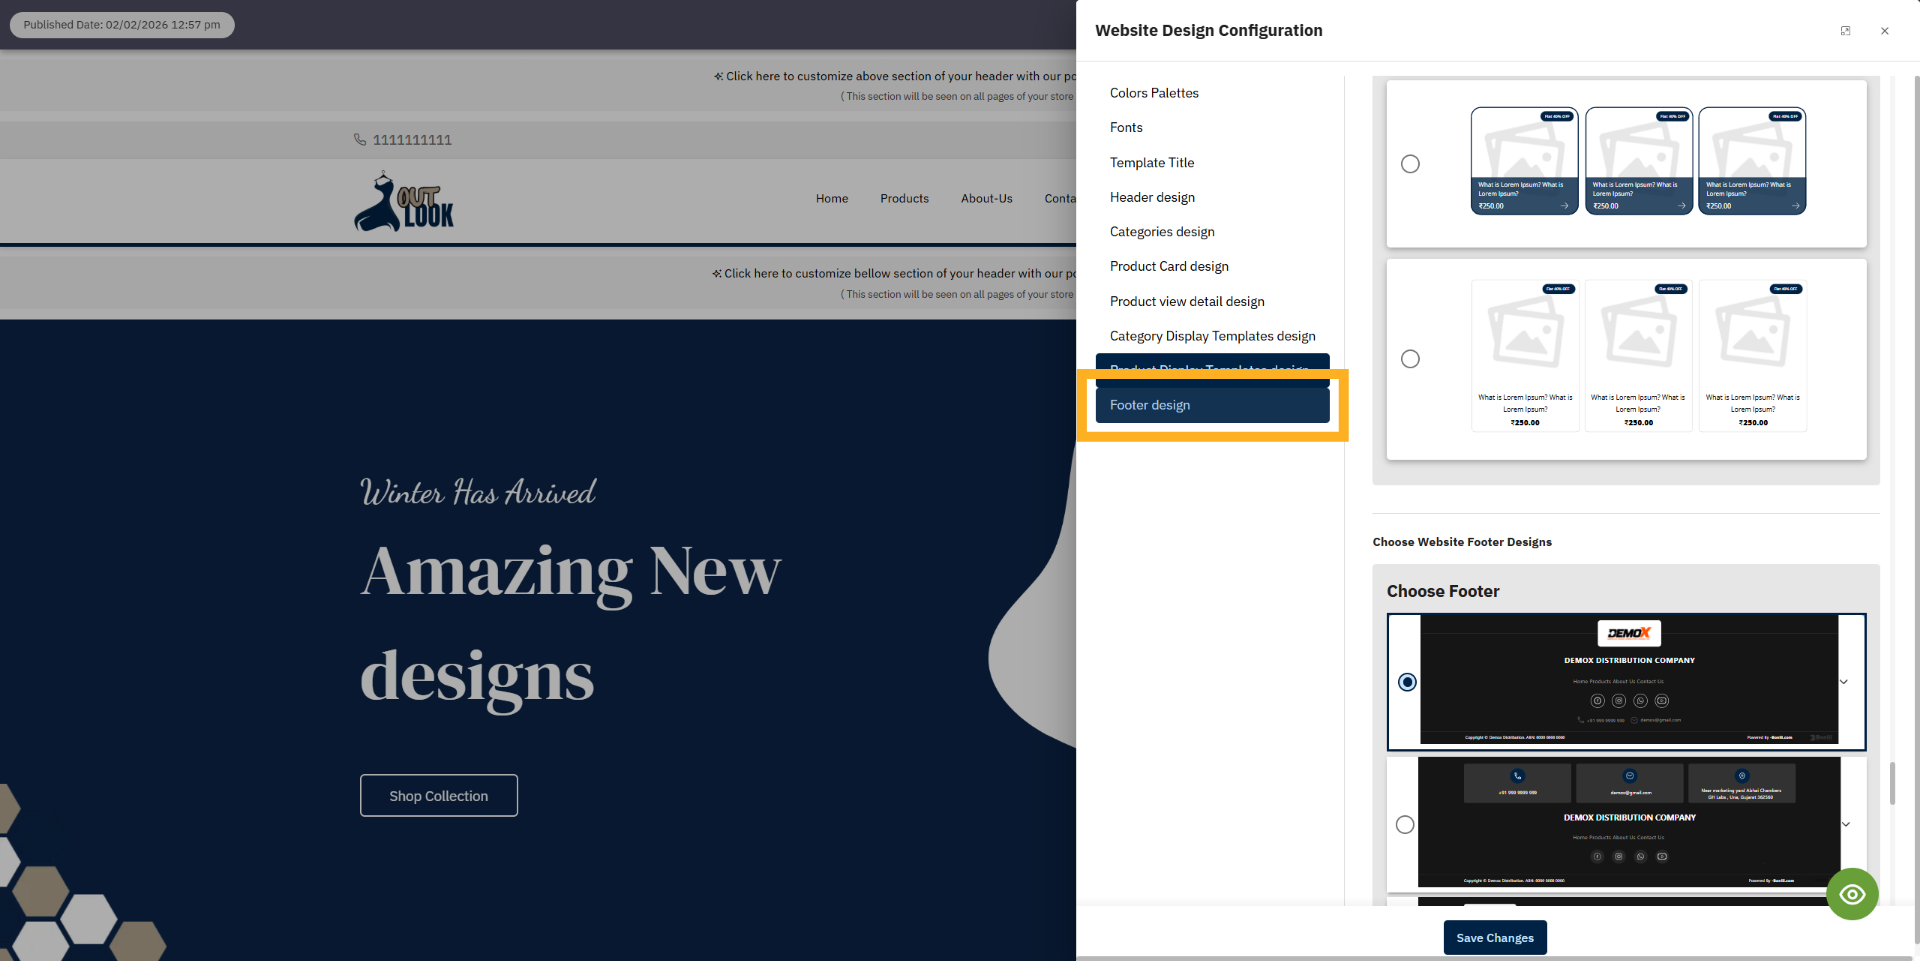Click the location pin icon in the second footer design
Viewport: 1920px width, 961px height.
(1742, 776)
